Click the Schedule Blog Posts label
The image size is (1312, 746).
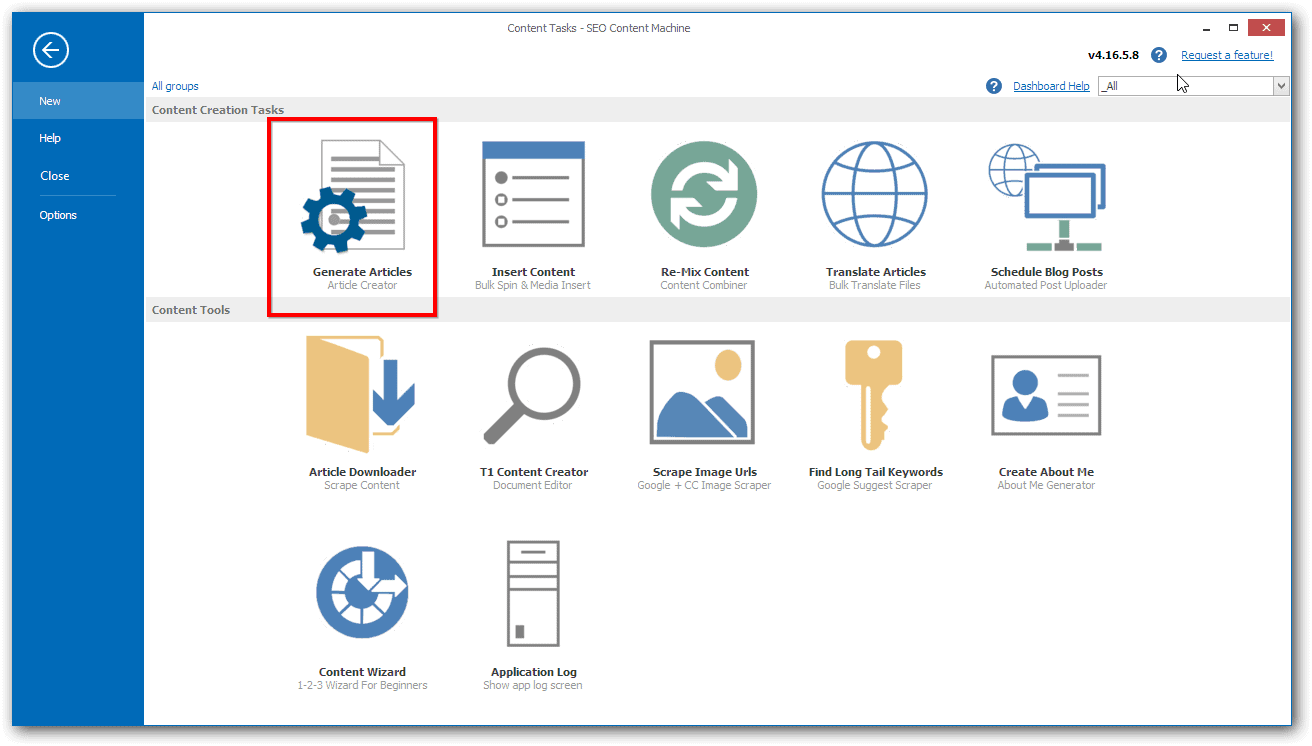(x=1046, y=272)
